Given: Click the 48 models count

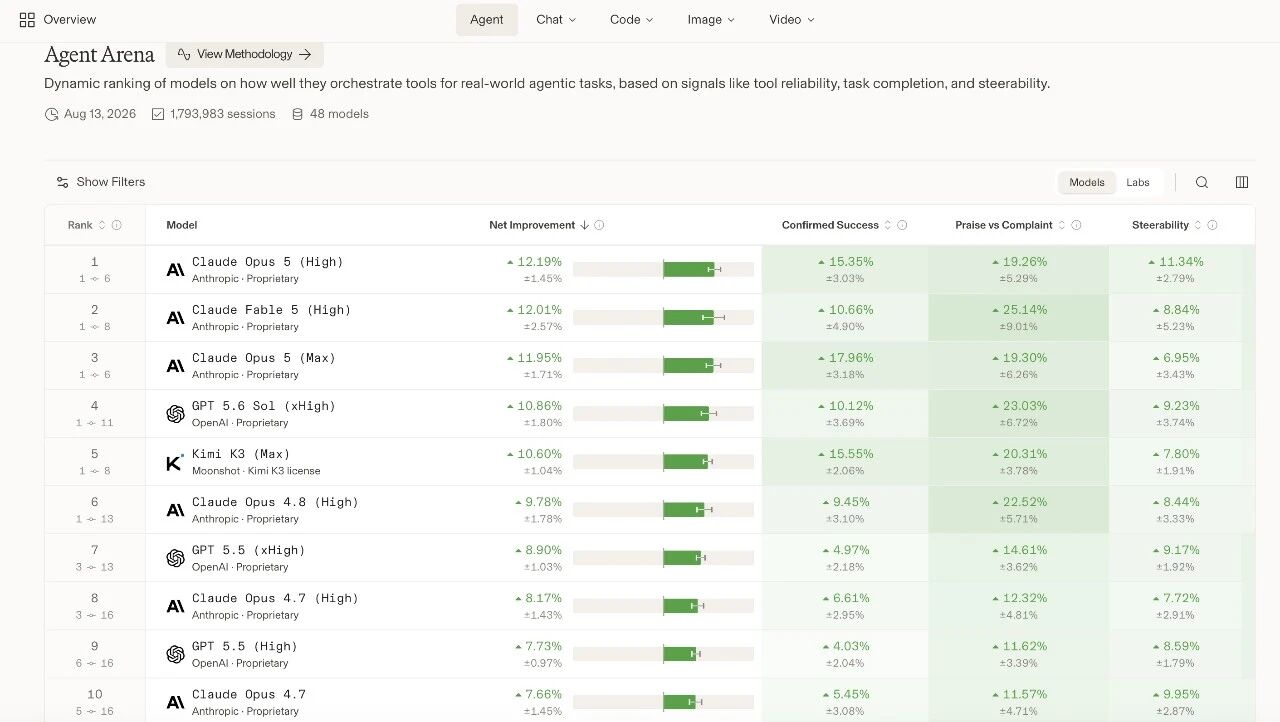Looking at the screenshot, I should [339, 114].
